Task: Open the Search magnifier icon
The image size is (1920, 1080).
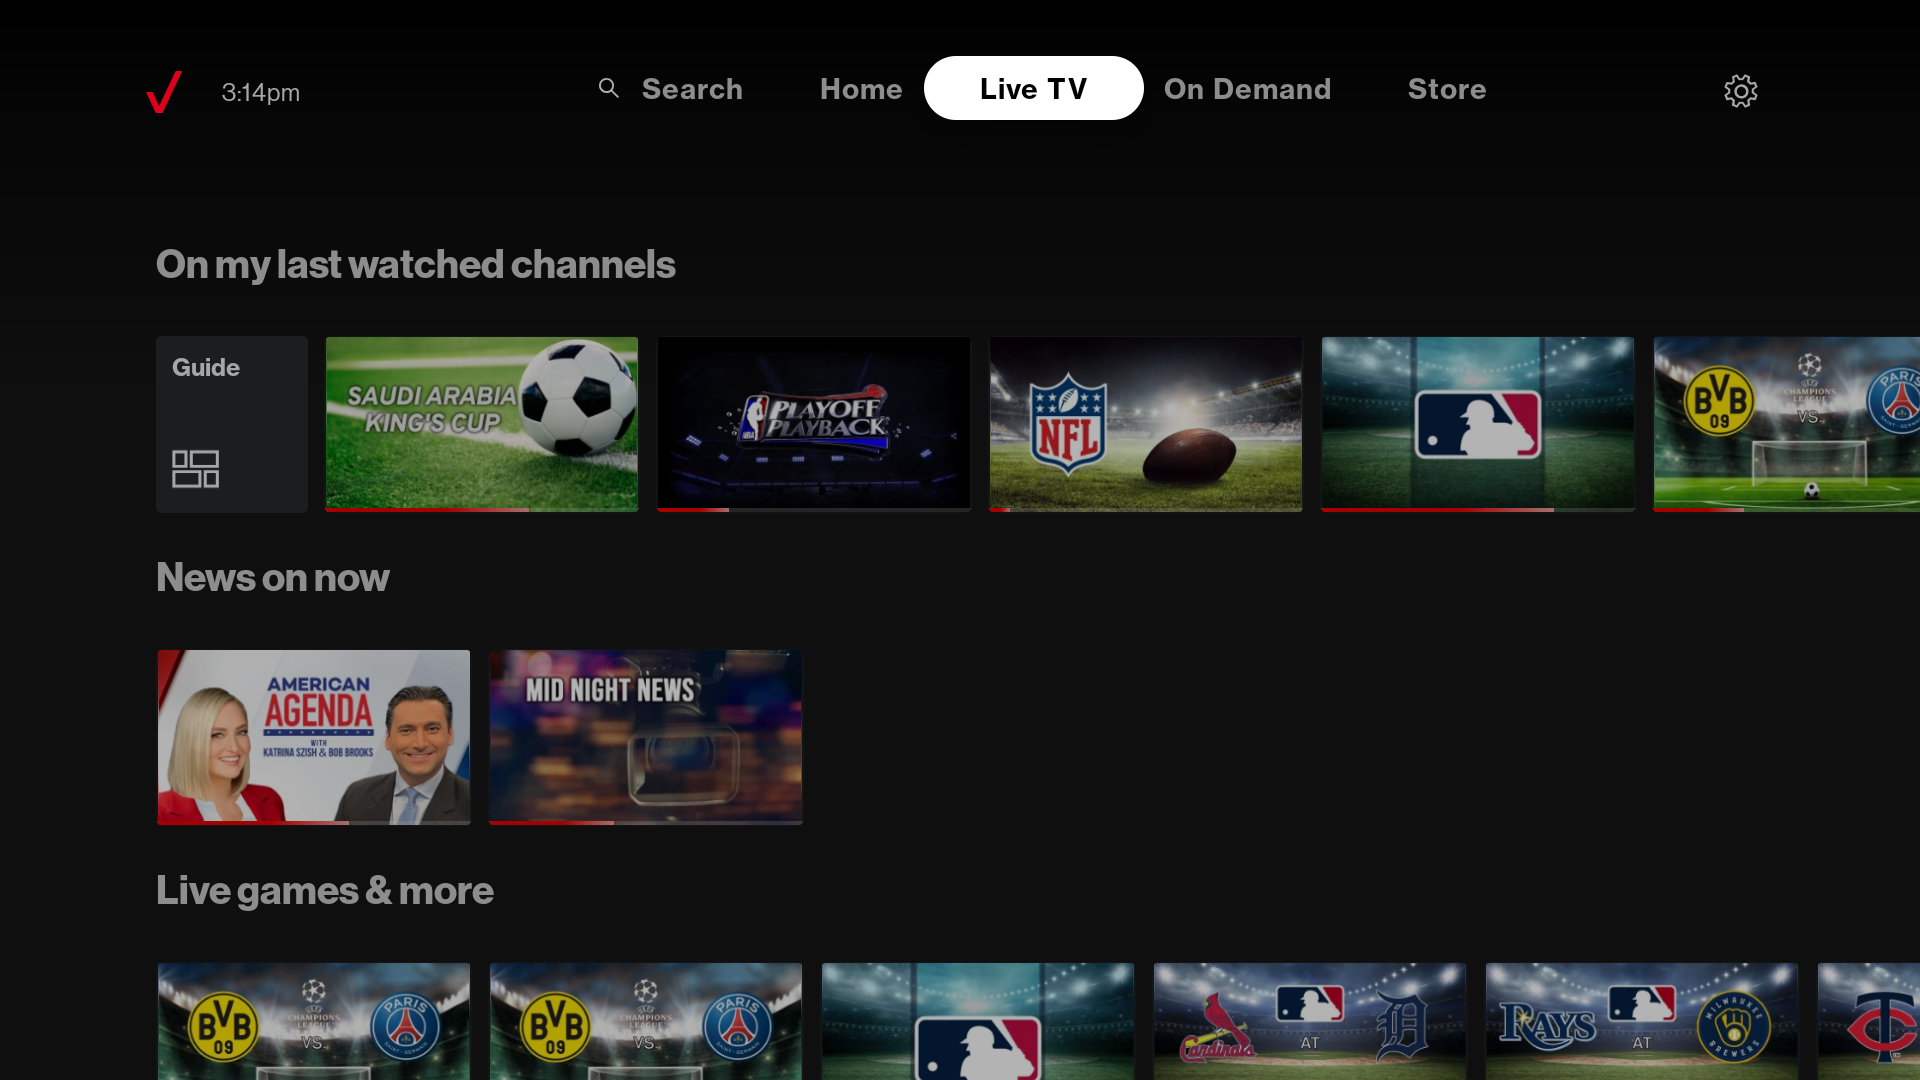Action: click(x=609, y=88)
